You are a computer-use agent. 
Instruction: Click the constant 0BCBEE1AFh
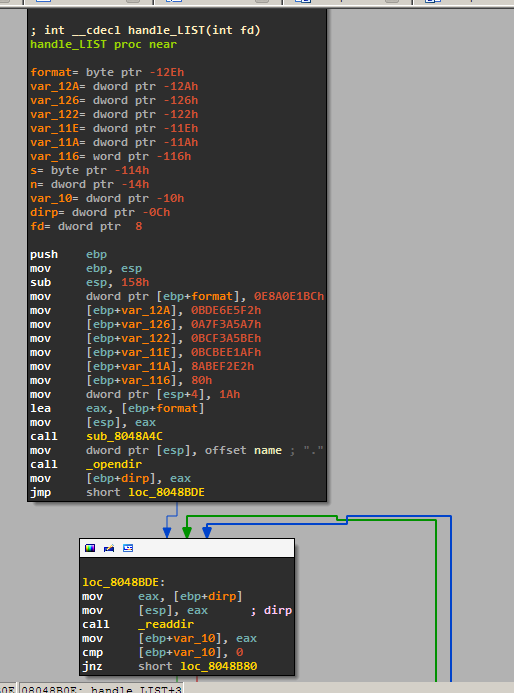point(226,353)
